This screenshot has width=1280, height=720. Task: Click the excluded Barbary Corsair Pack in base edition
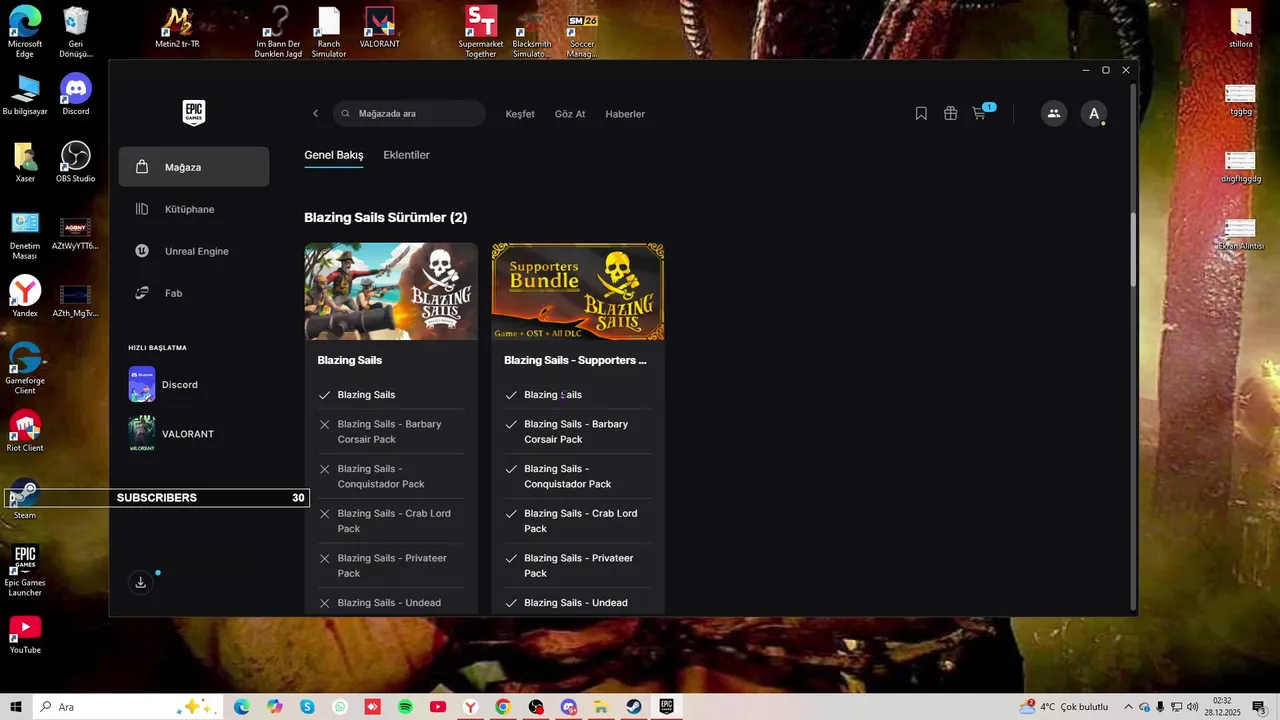click(391, 432)
